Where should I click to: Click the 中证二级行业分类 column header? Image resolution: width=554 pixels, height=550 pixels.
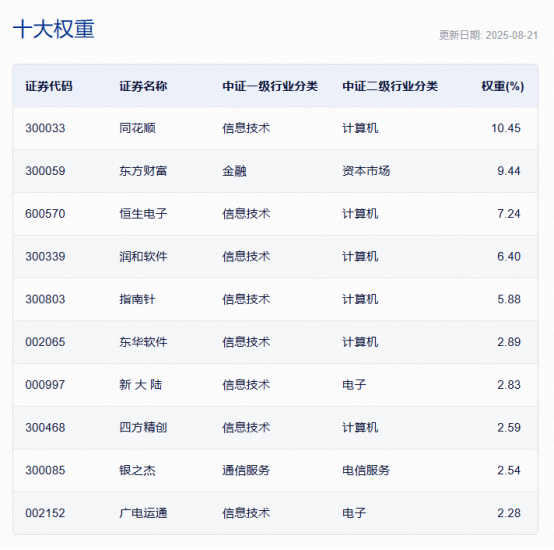point(390,86)
